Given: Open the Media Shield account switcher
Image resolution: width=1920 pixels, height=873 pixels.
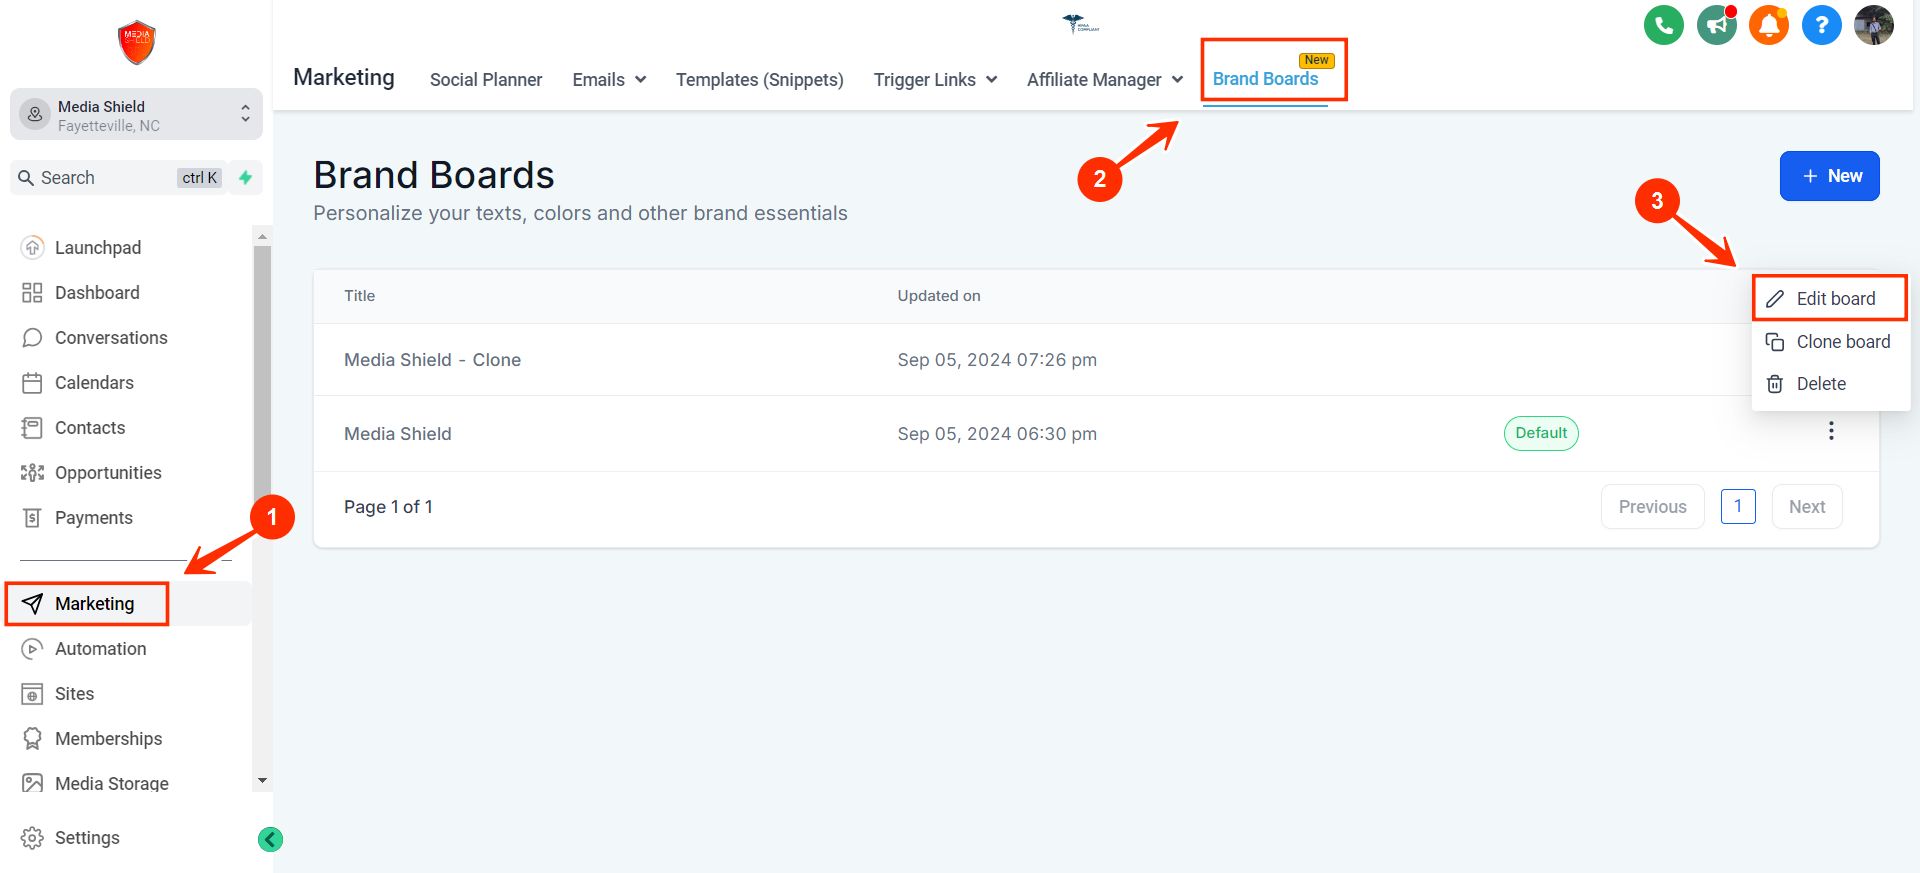Looking at the screenshot, I should 136,115.
